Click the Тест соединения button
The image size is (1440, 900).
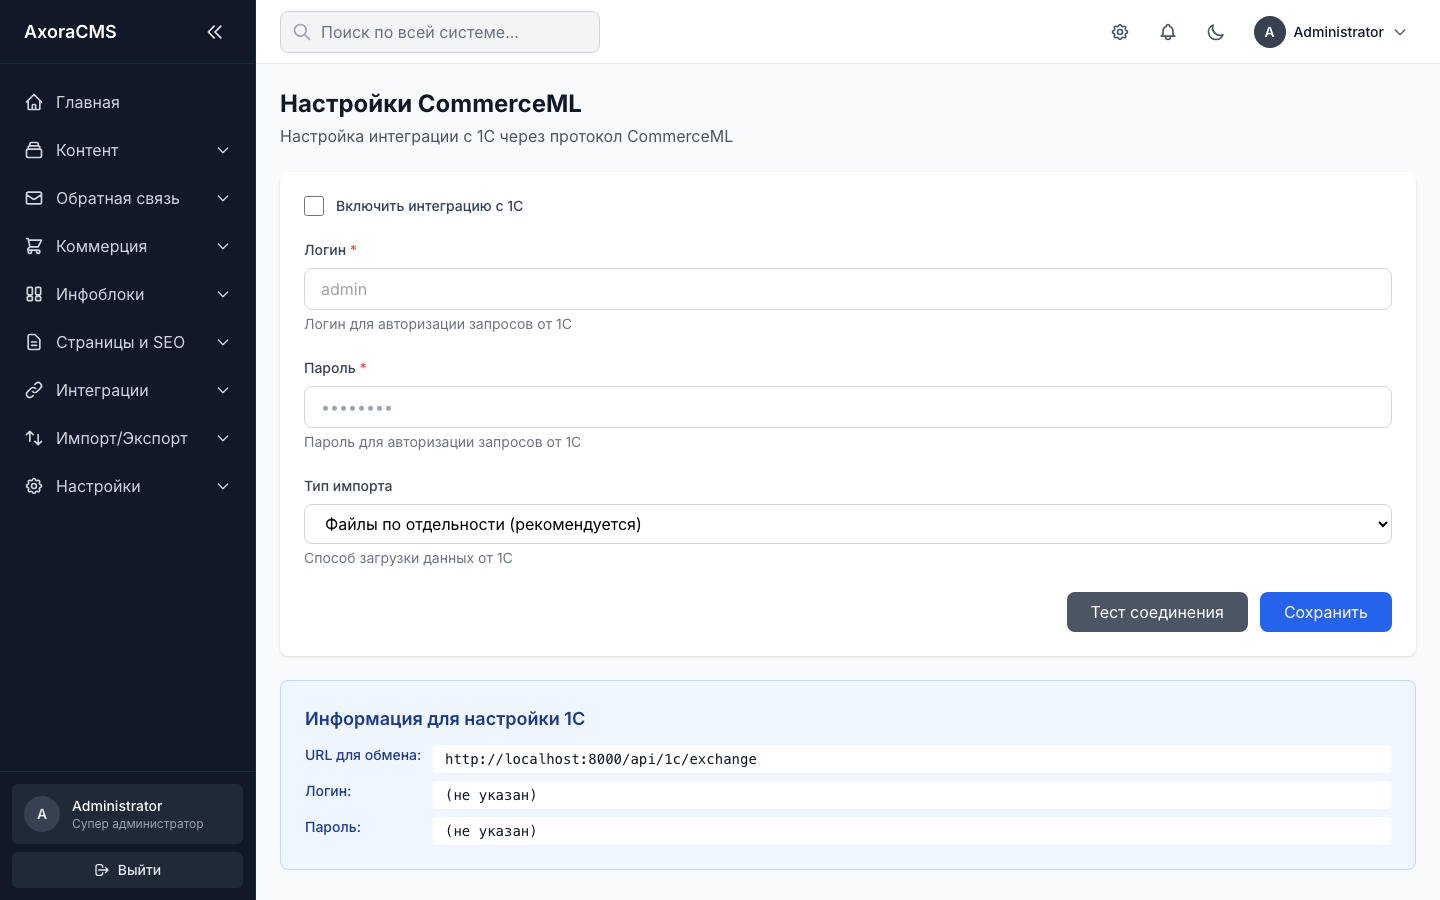pyautogui.click(x=1157, y=612)
